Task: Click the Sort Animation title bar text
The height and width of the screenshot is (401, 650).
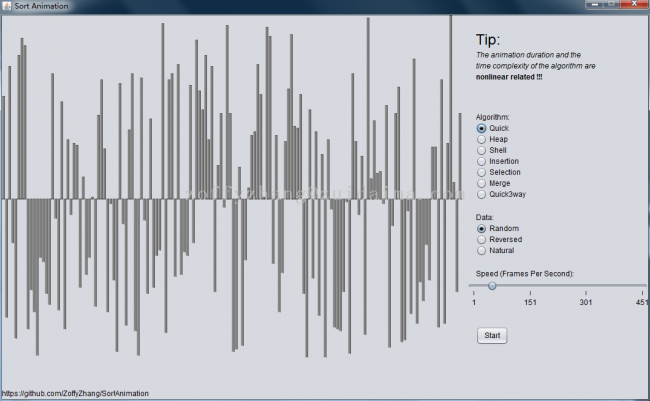Action: 40,6
